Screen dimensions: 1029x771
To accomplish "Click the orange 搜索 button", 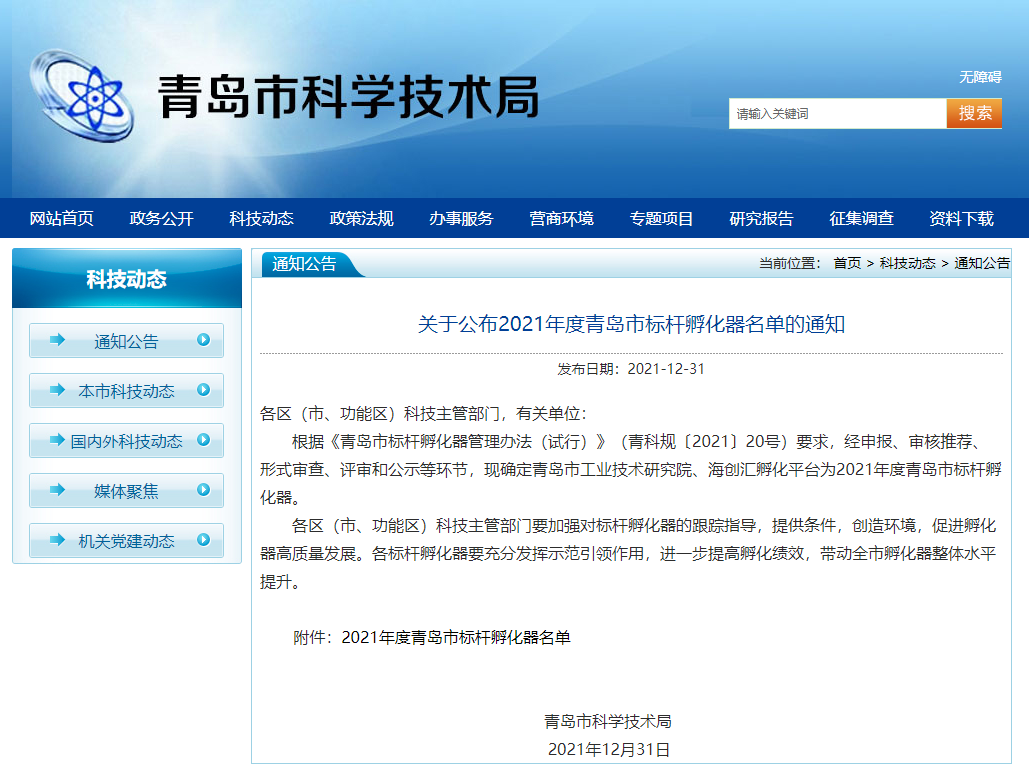I will click(x=975, y=114).
